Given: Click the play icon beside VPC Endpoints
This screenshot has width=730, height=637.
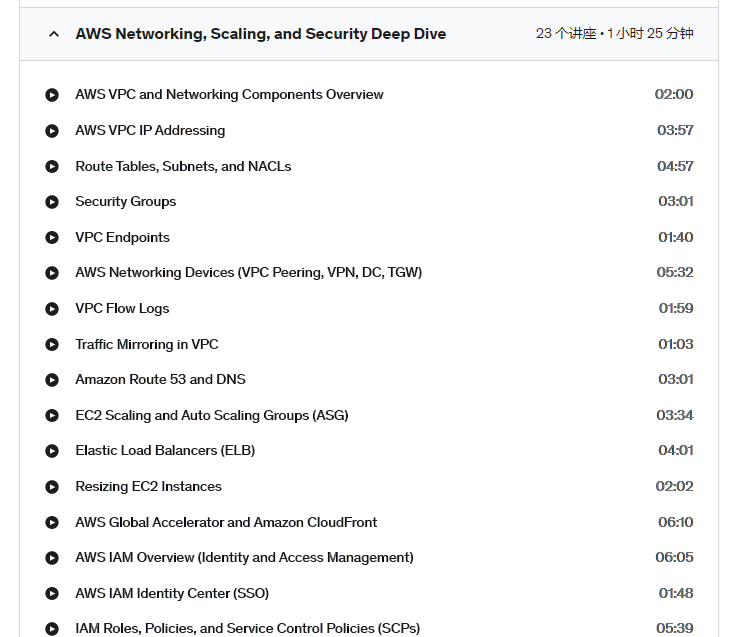Looking at the screenshot, I should click(52, 237).
